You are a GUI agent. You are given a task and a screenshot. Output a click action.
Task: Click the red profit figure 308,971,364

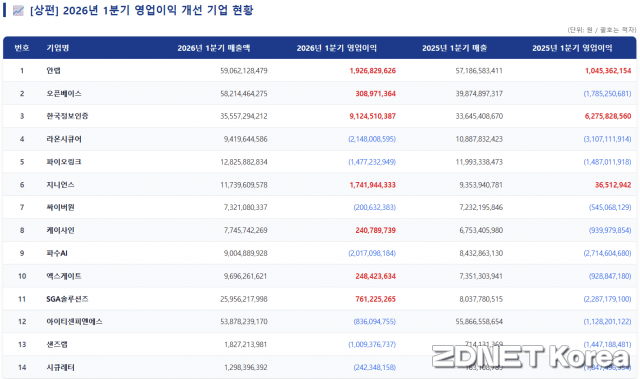(x=376, y=93)
